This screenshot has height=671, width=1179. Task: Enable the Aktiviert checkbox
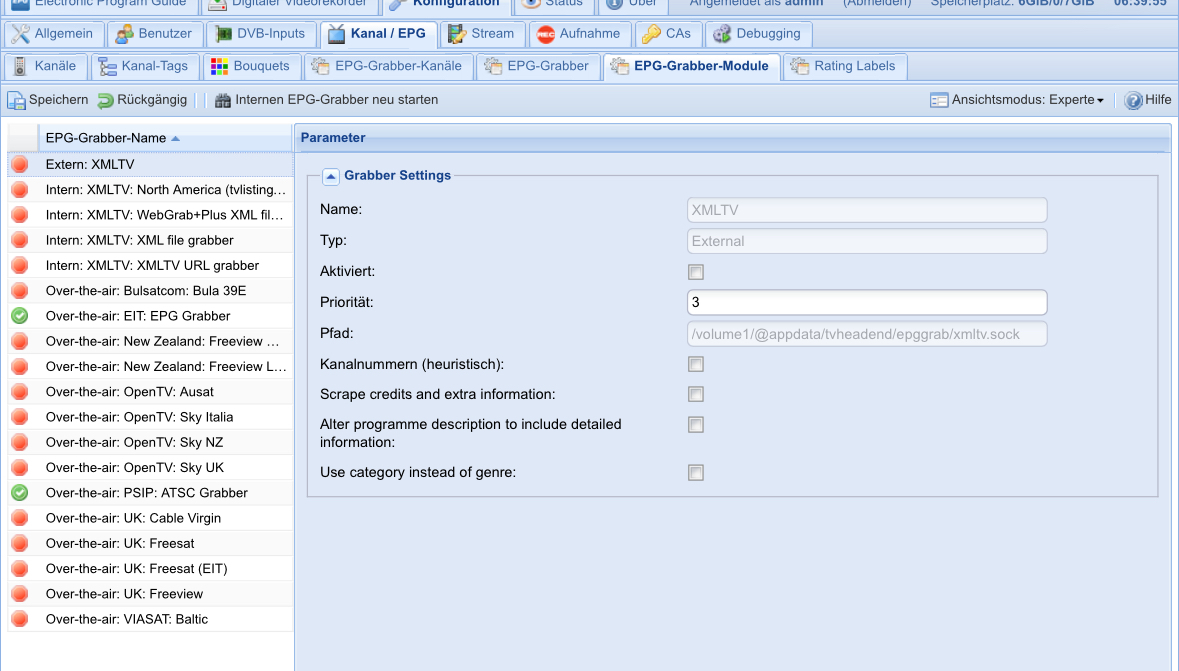pos(696,272)
